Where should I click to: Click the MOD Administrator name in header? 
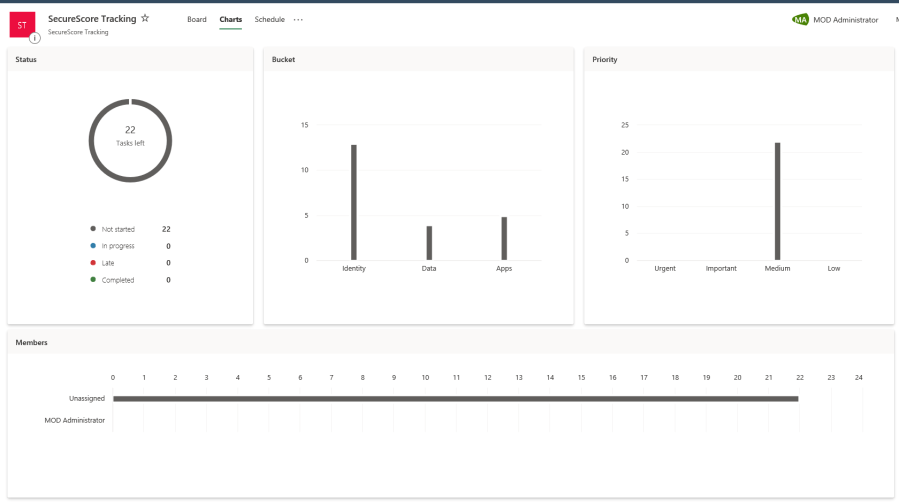coord(848,20)
